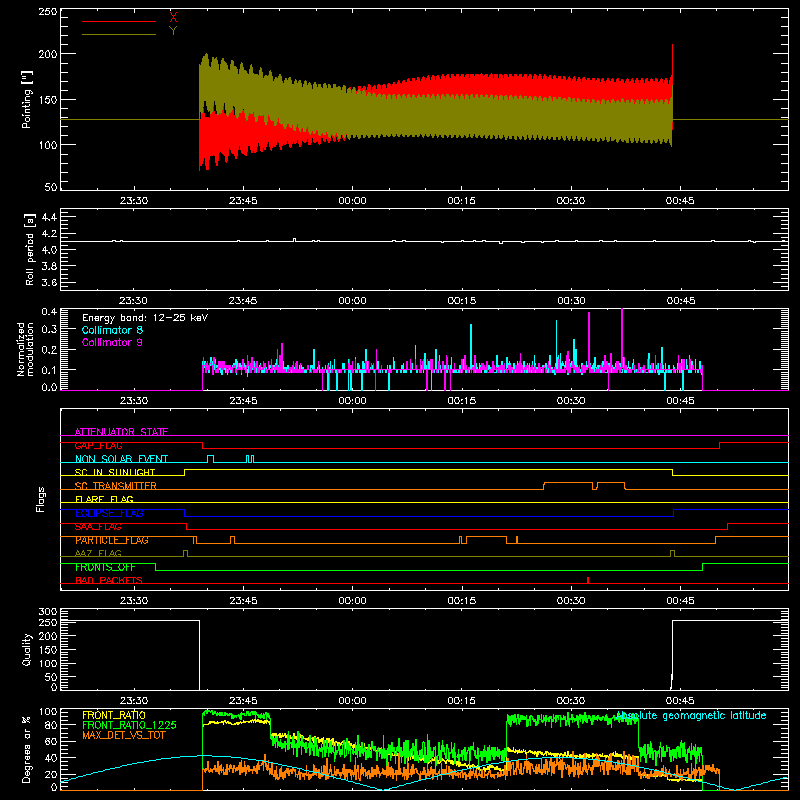Click the red X spike at Pointing plot end
Screen dimensions: 800x800
(x=672, y=61)
